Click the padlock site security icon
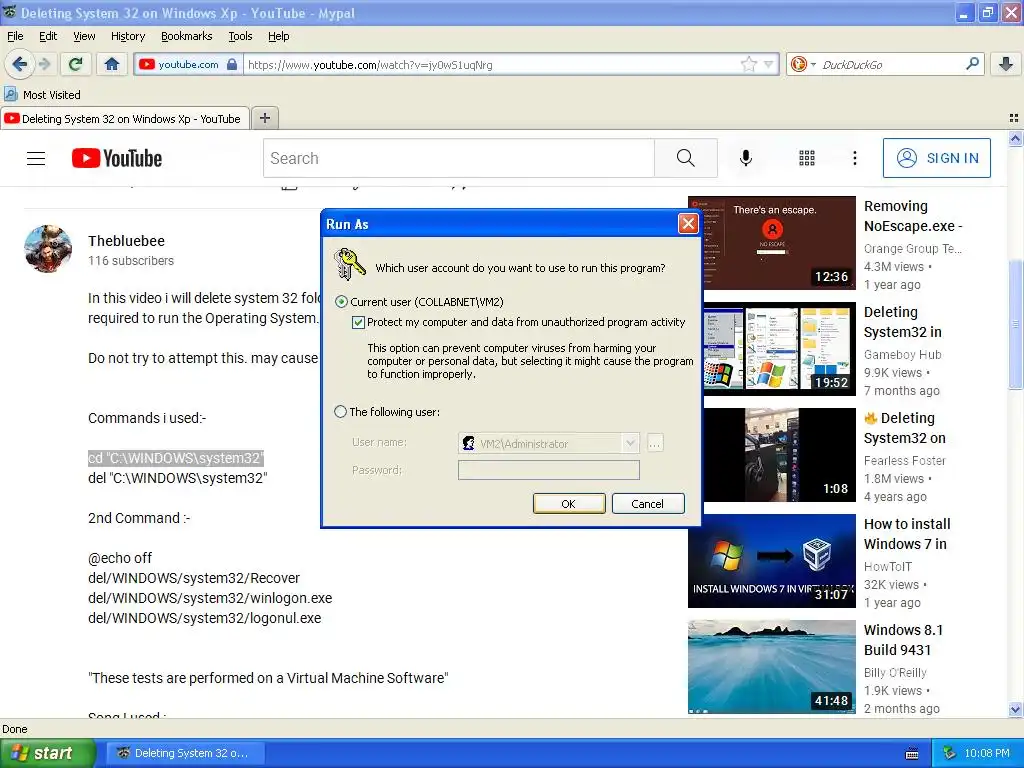 pyautogui.click(x=232, y=64)
